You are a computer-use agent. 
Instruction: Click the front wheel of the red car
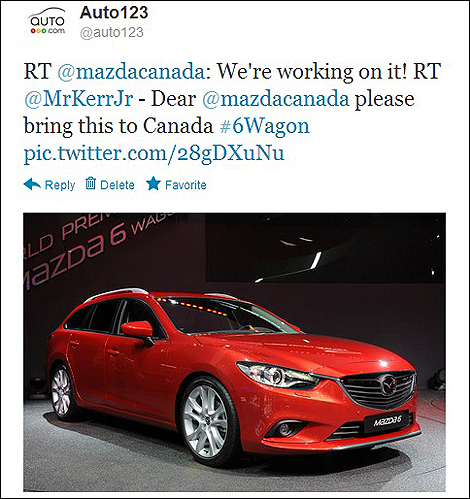point(207,421)
